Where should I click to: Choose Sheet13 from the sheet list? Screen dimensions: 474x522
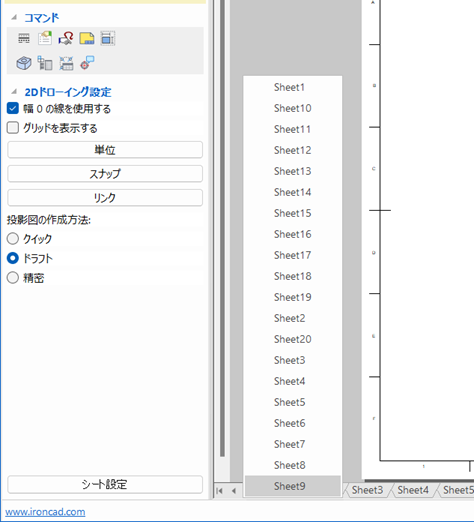coord(293,171)
